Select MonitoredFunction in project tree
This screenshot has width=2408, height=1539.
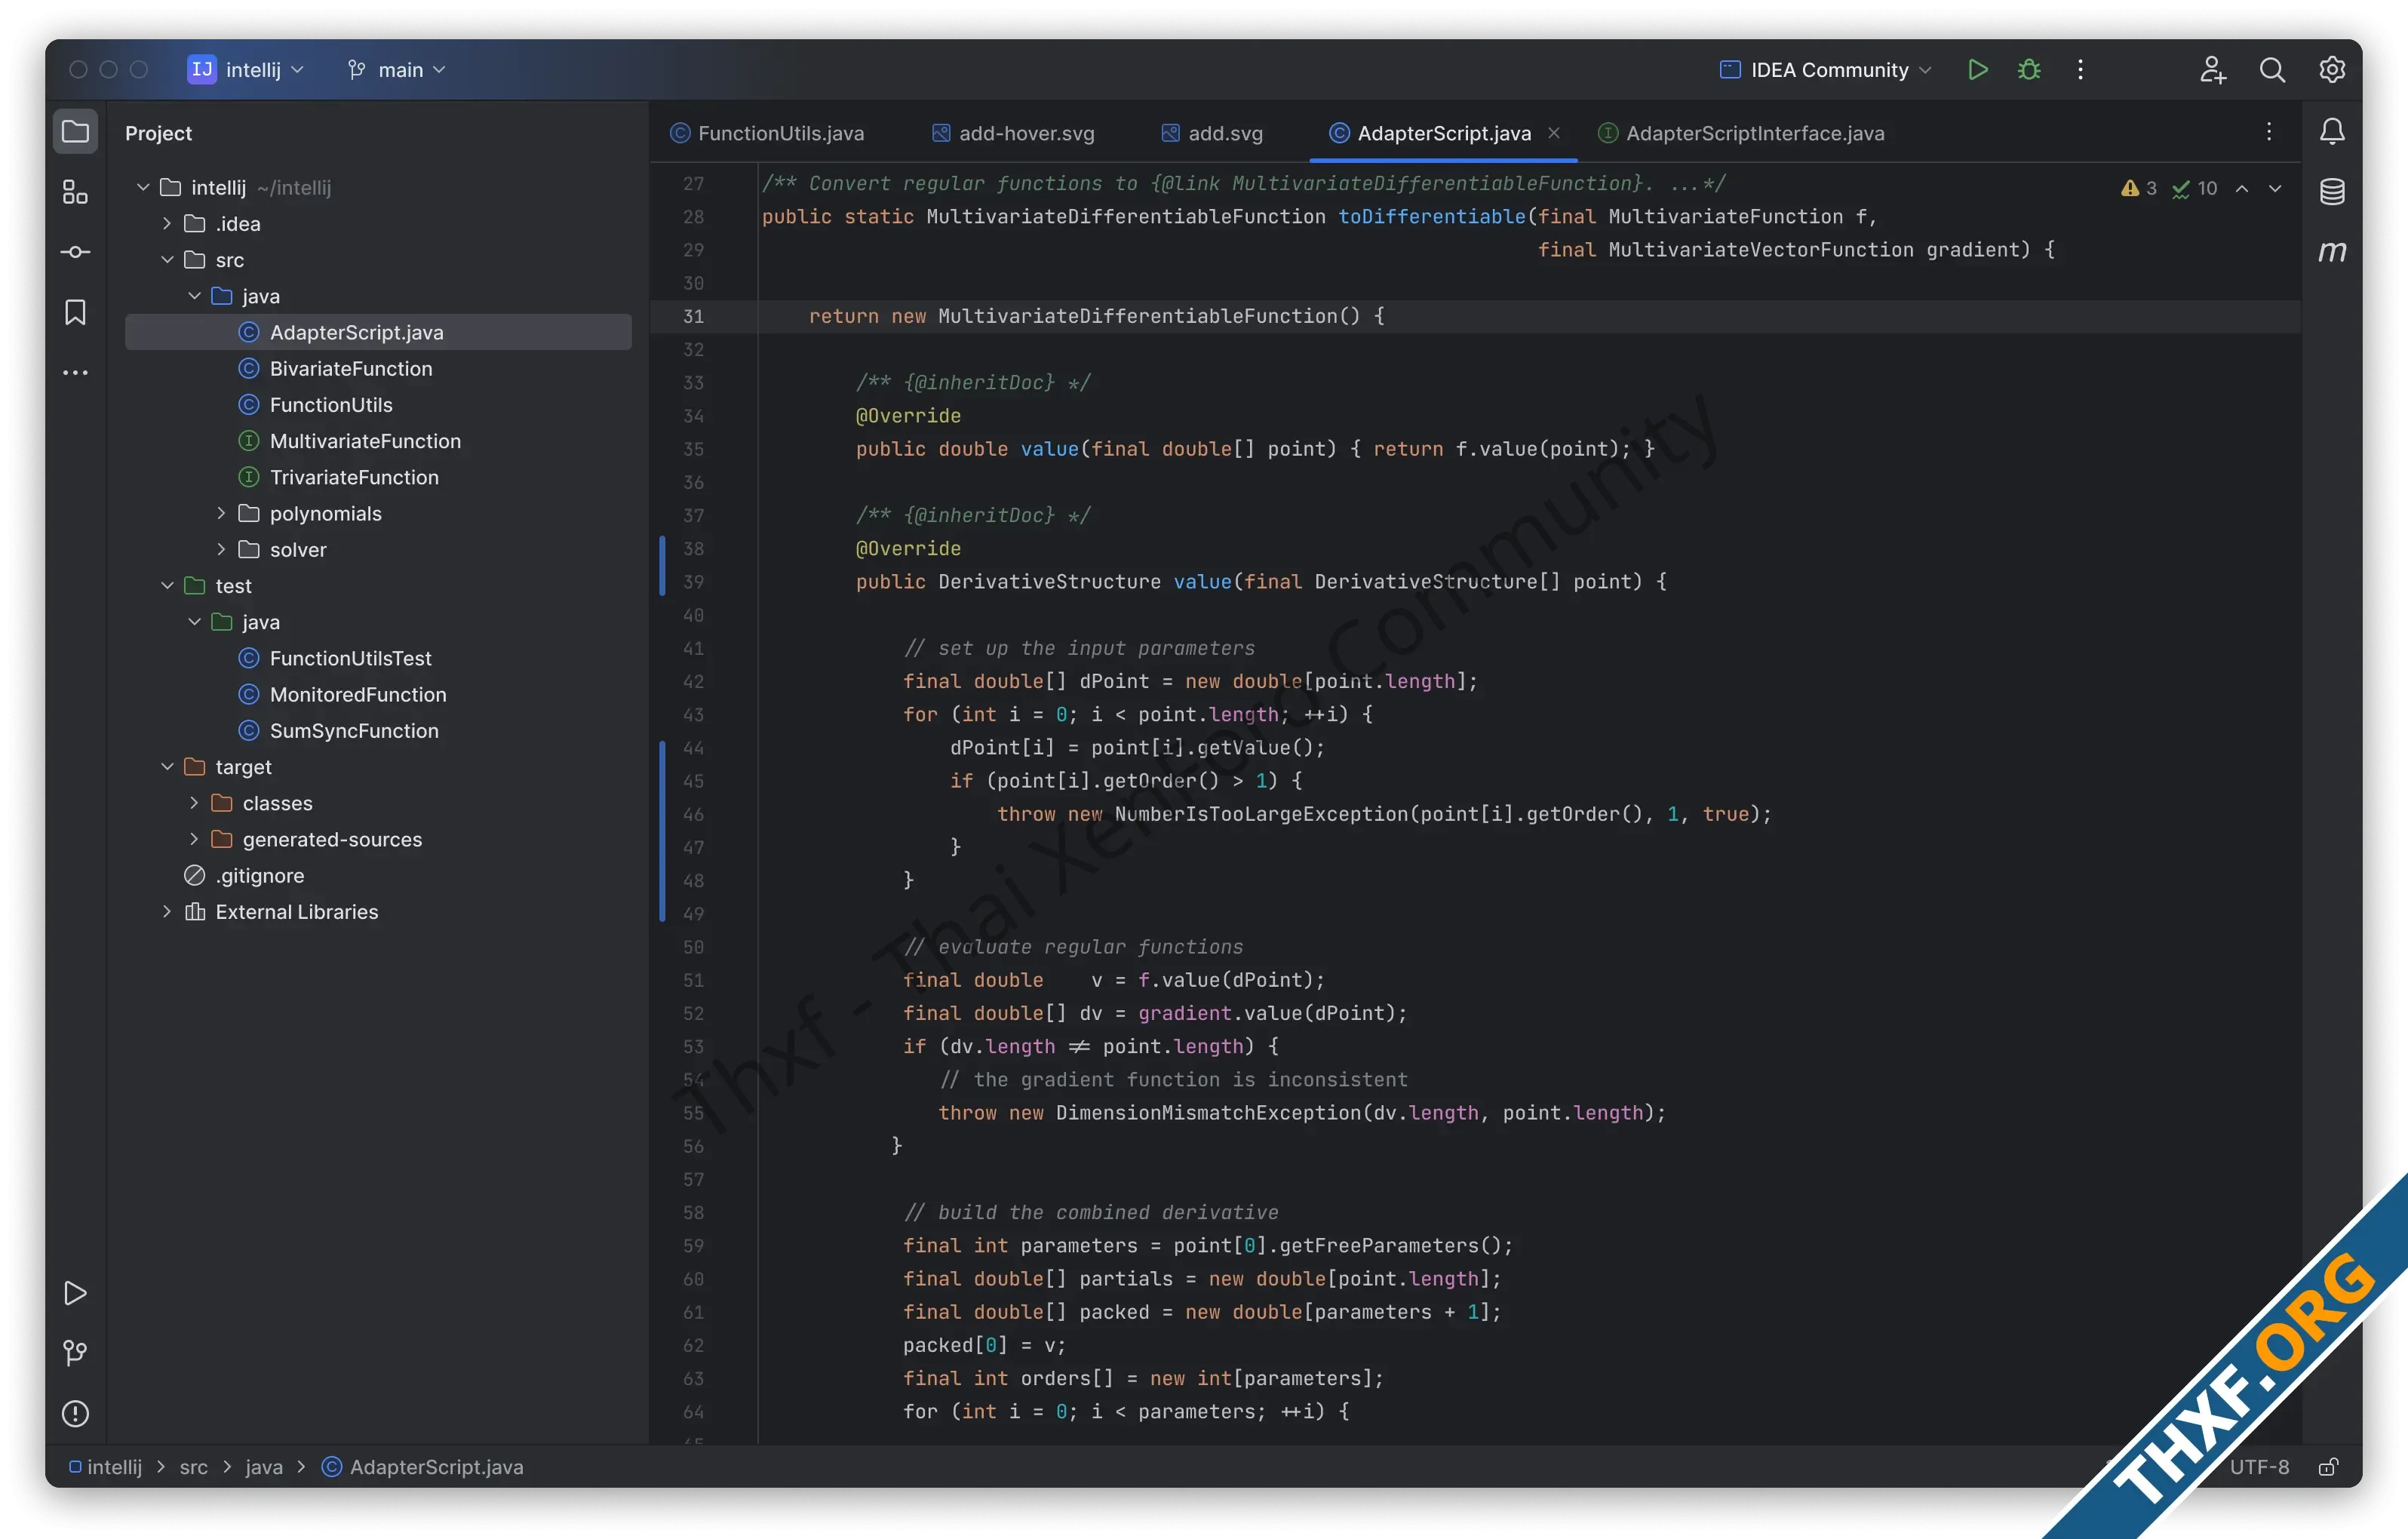357,695
